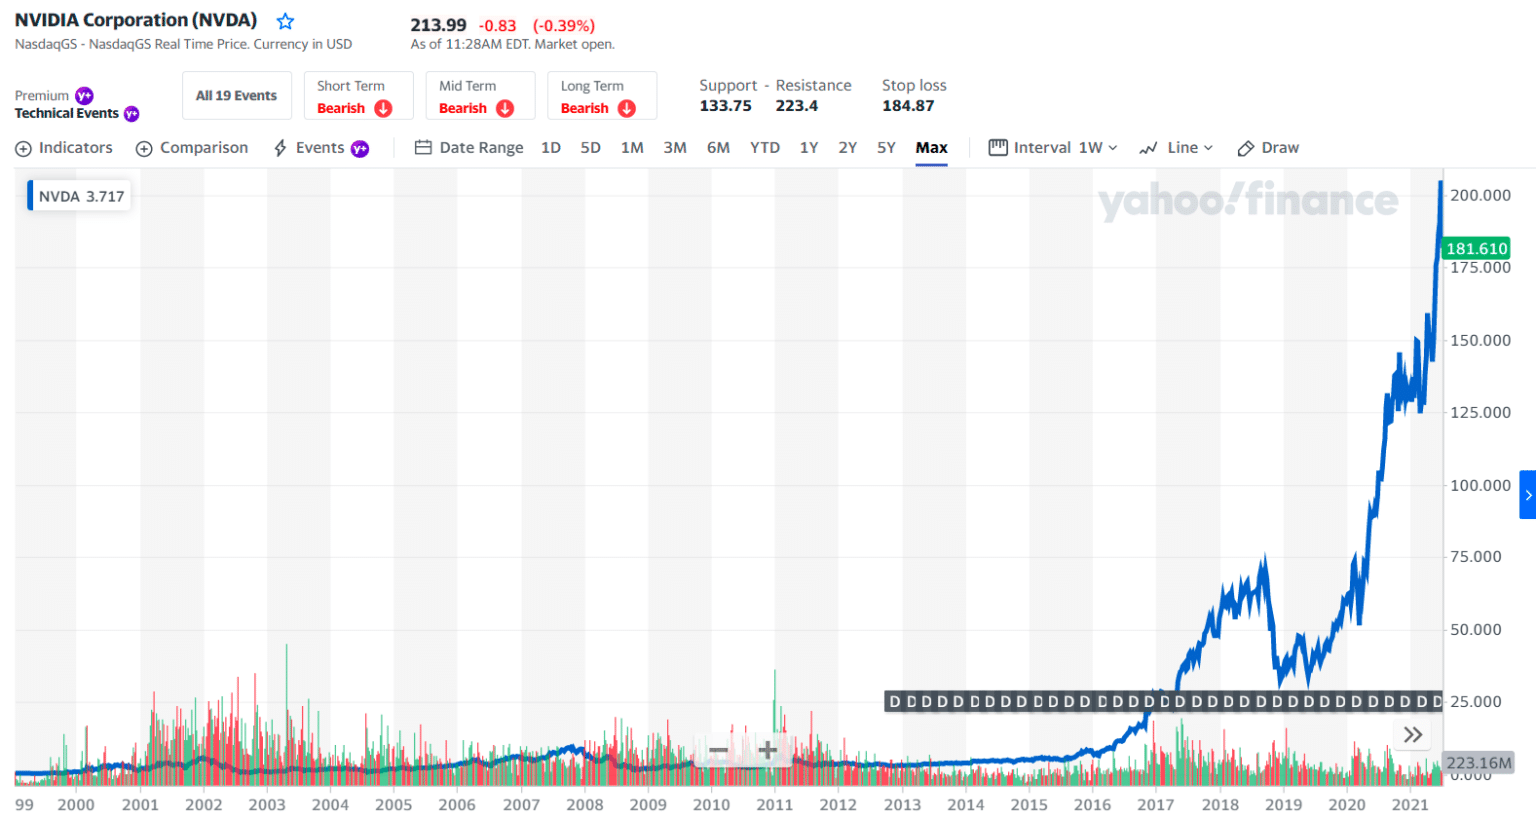Switch to the 1Y range tab
This screenshot has width=1536, height=819.
point(809,147)
